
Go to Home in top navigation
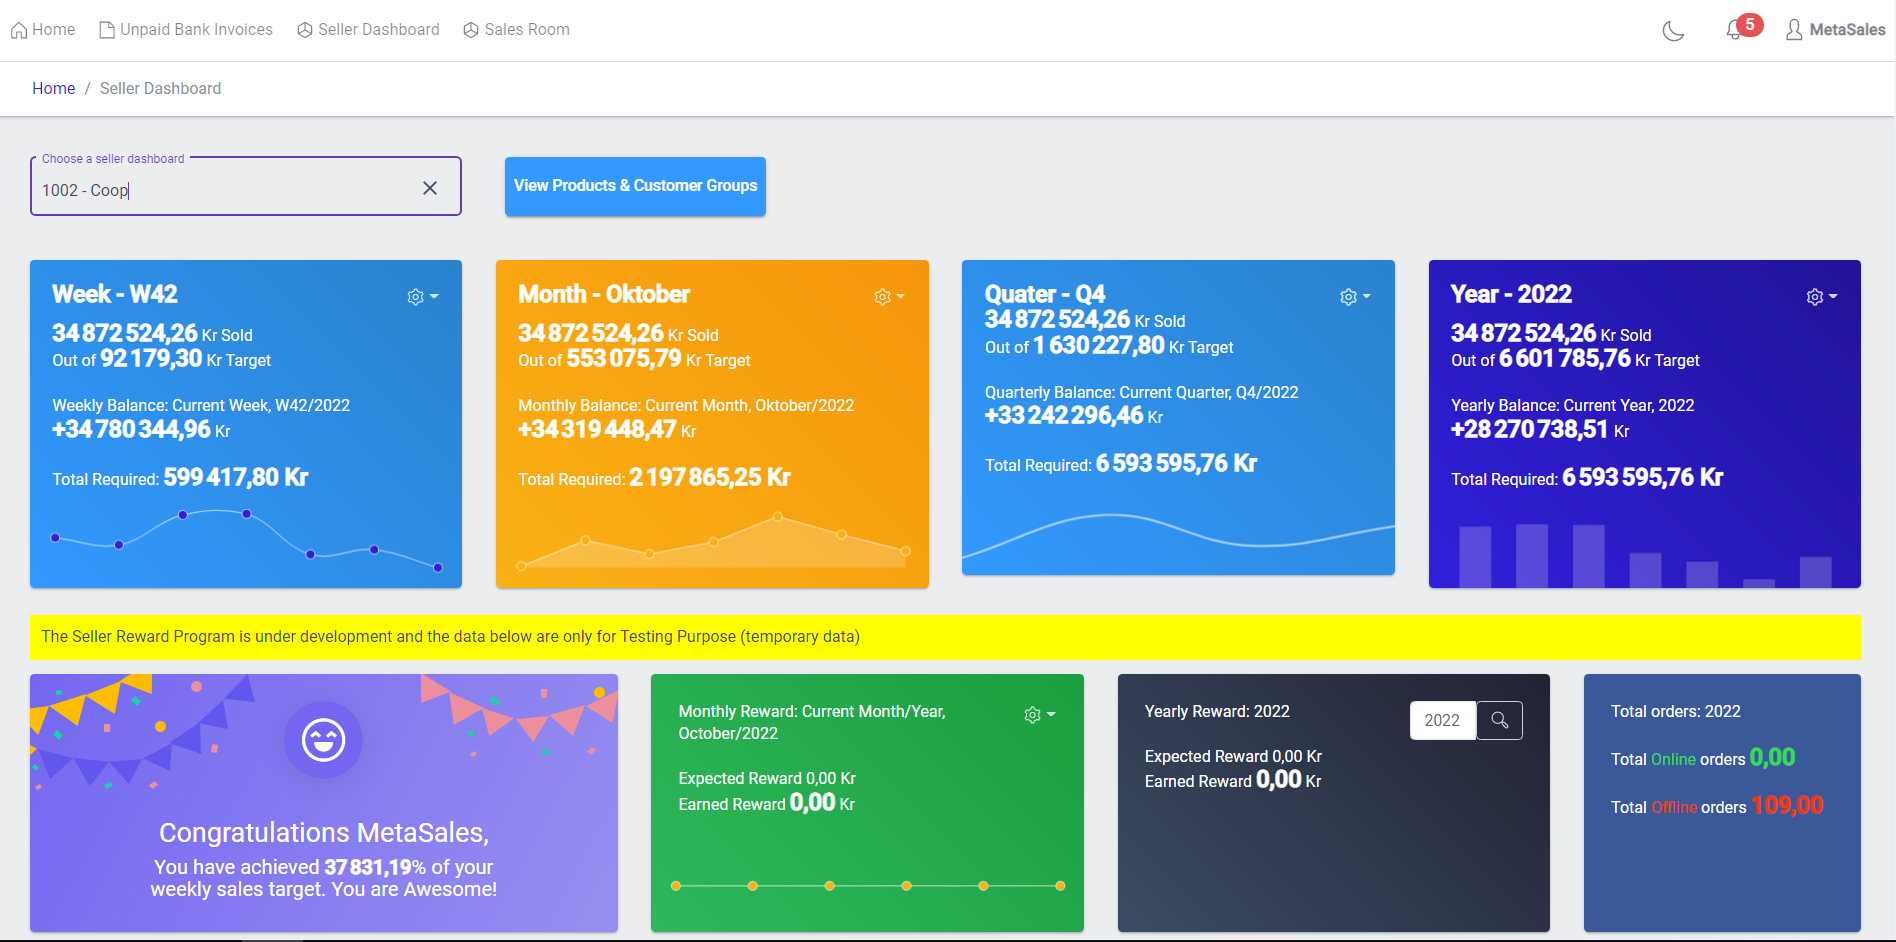(43, 30)
